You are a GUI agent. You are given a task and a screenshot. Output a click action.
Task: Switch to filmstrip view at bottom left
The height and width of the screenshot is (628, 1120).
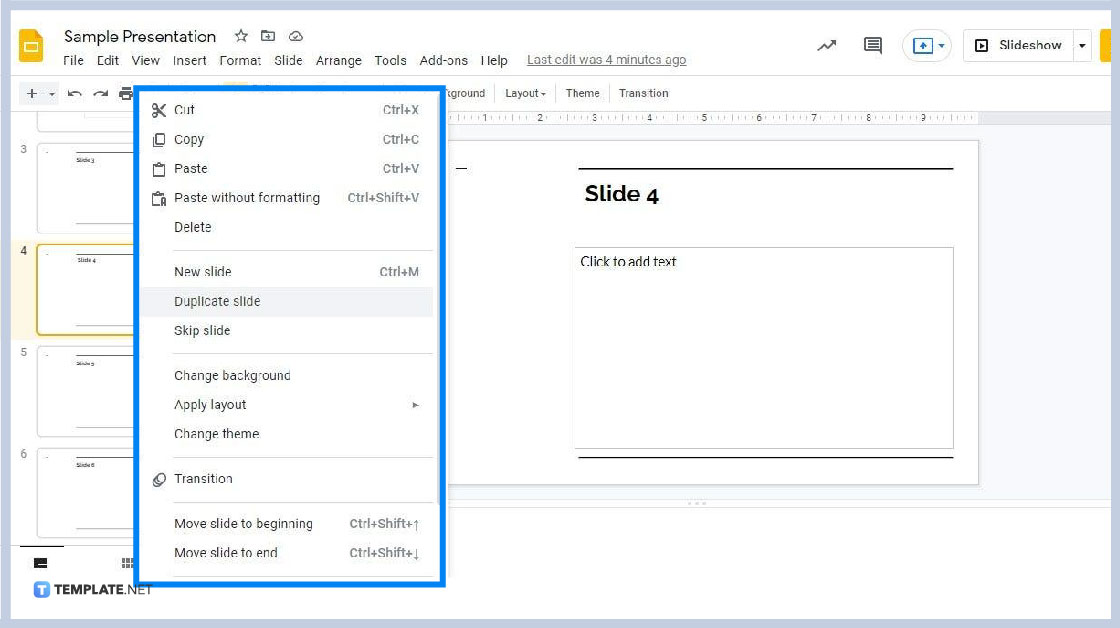coord(40,562)
